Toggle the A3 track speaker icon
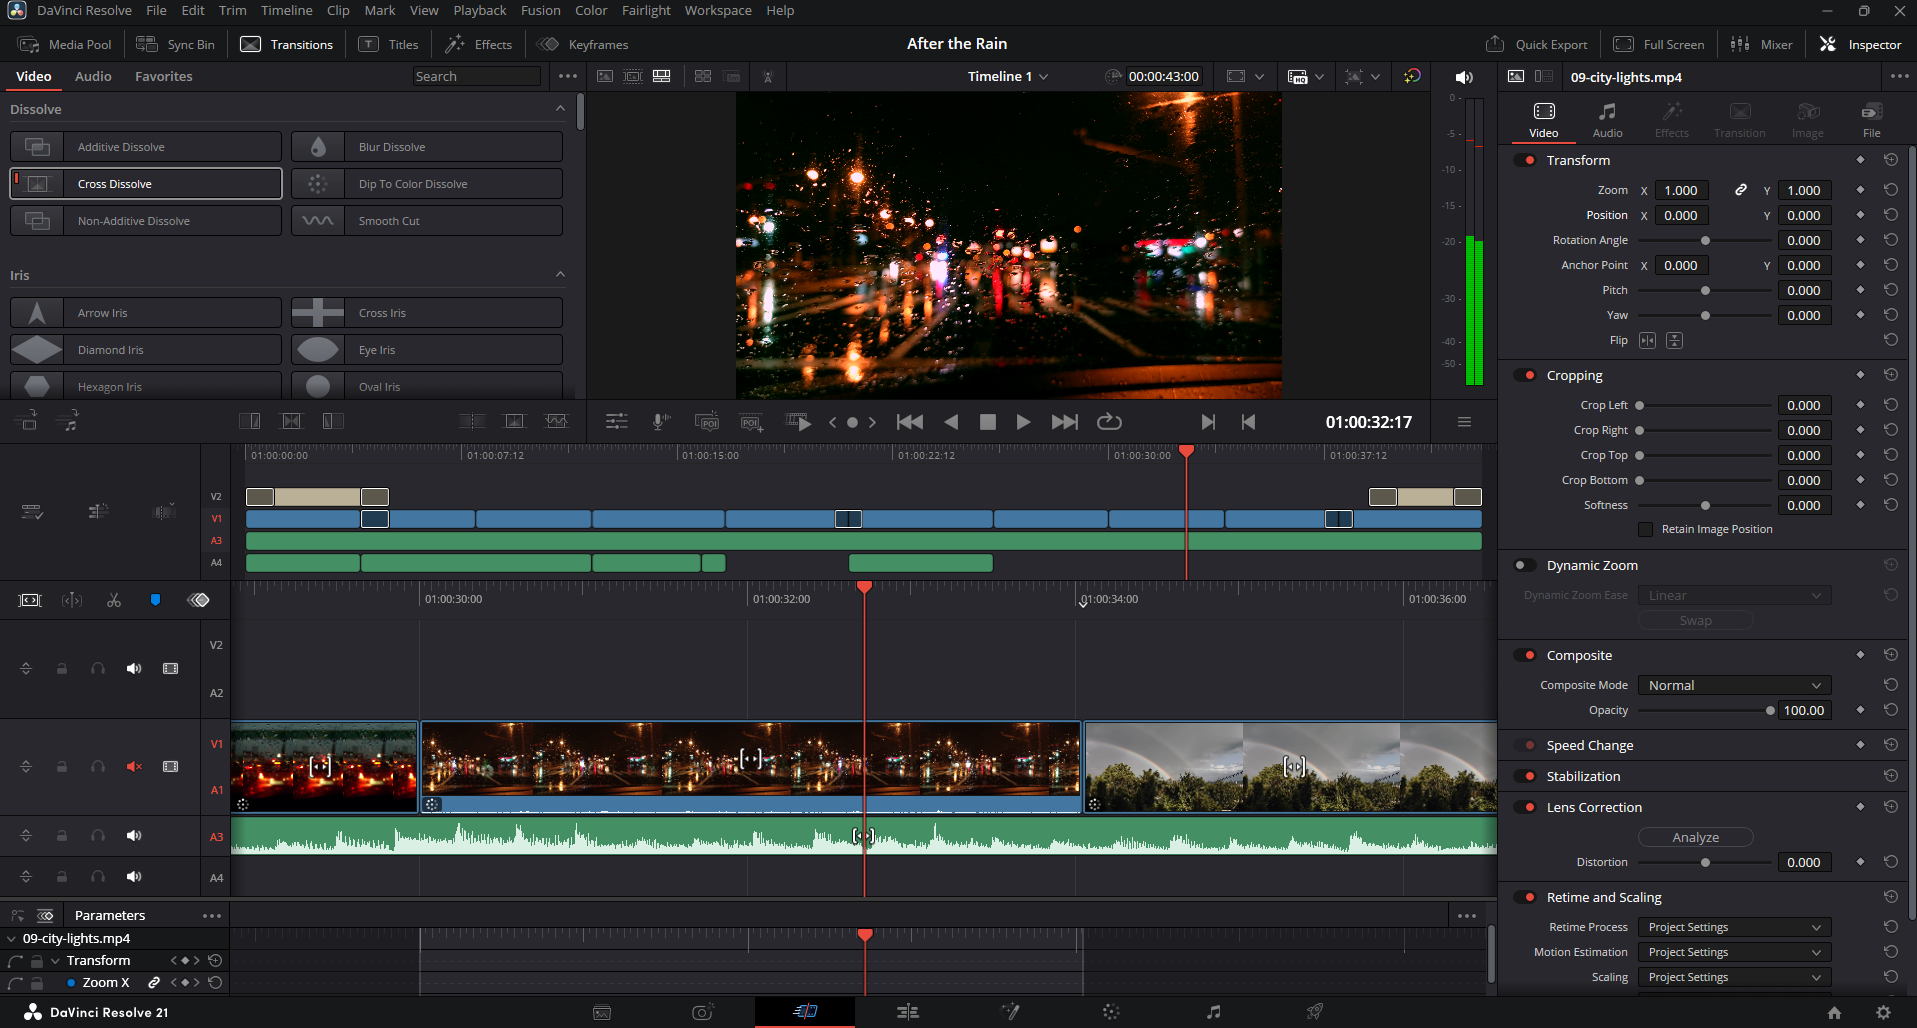This screenshot has height=1028, width=1917. (134, 836)
